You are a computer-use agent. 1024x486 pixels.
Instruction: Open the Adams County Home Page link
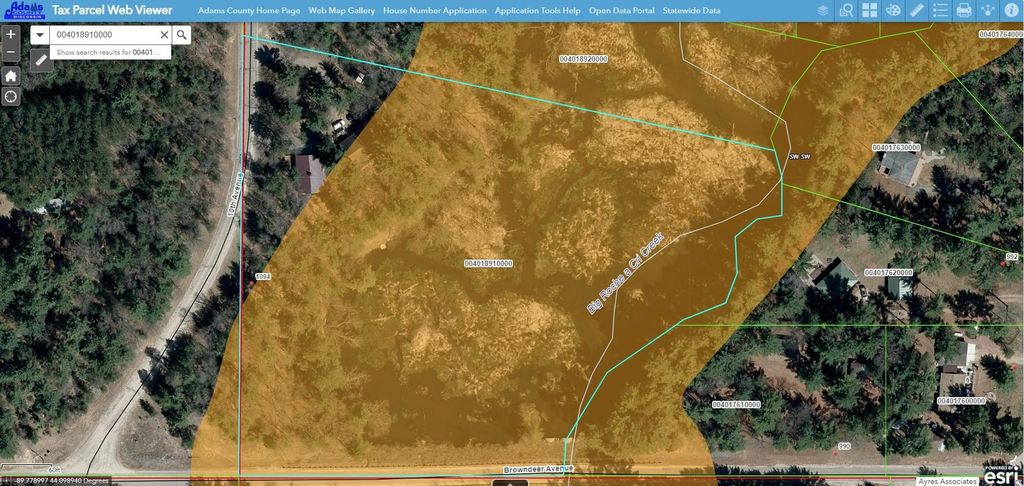tap(248, 11)
